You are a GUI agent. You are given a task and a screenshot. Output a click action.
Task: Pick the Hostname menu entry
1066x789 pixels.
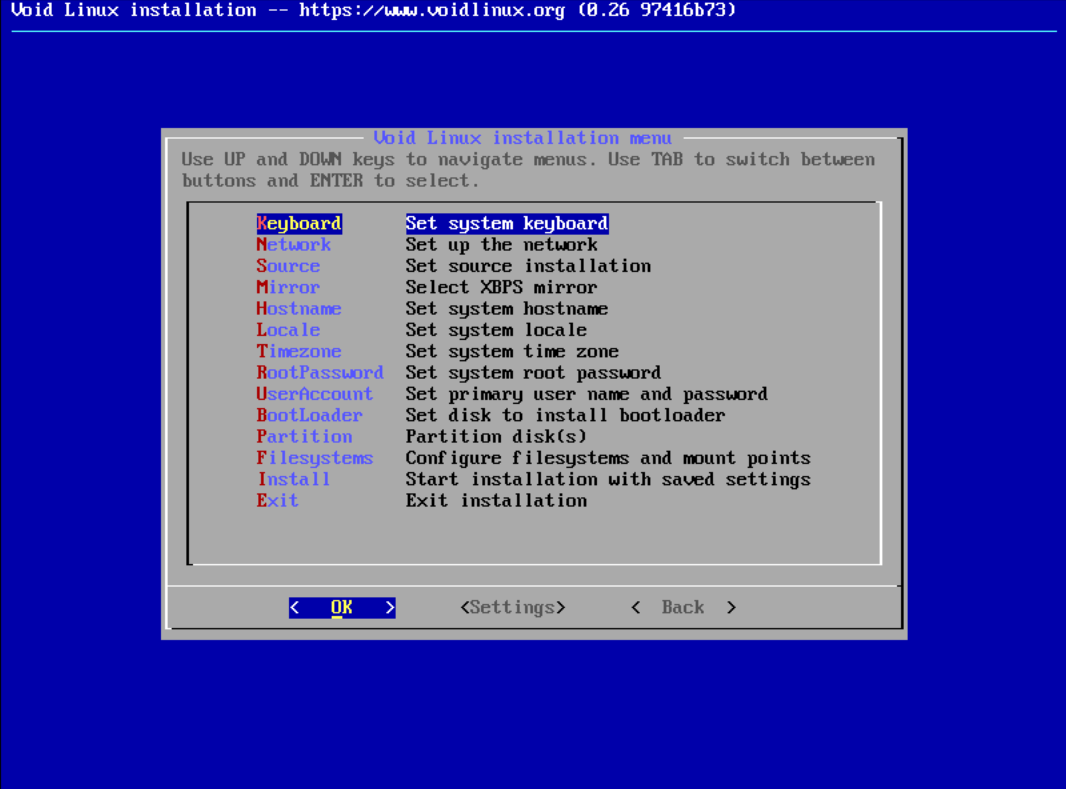299,309
